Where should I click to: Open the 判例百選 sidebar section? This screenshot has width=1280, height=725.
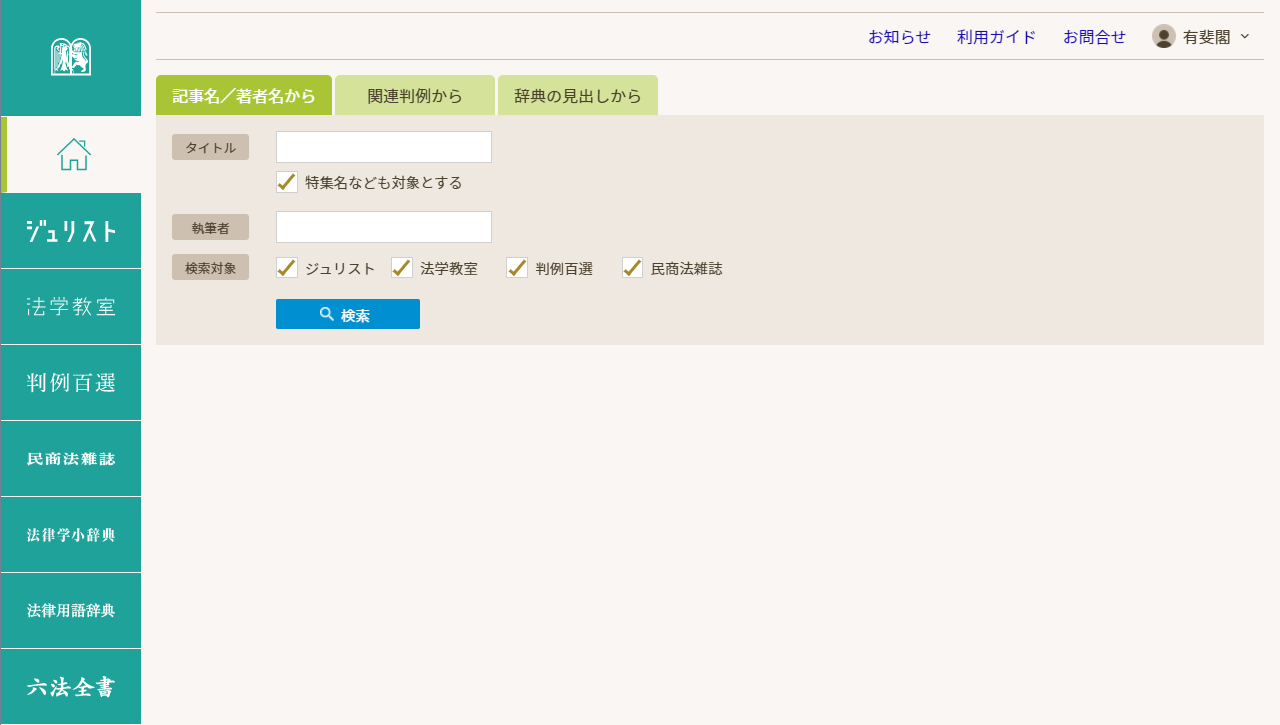(71, 383)
